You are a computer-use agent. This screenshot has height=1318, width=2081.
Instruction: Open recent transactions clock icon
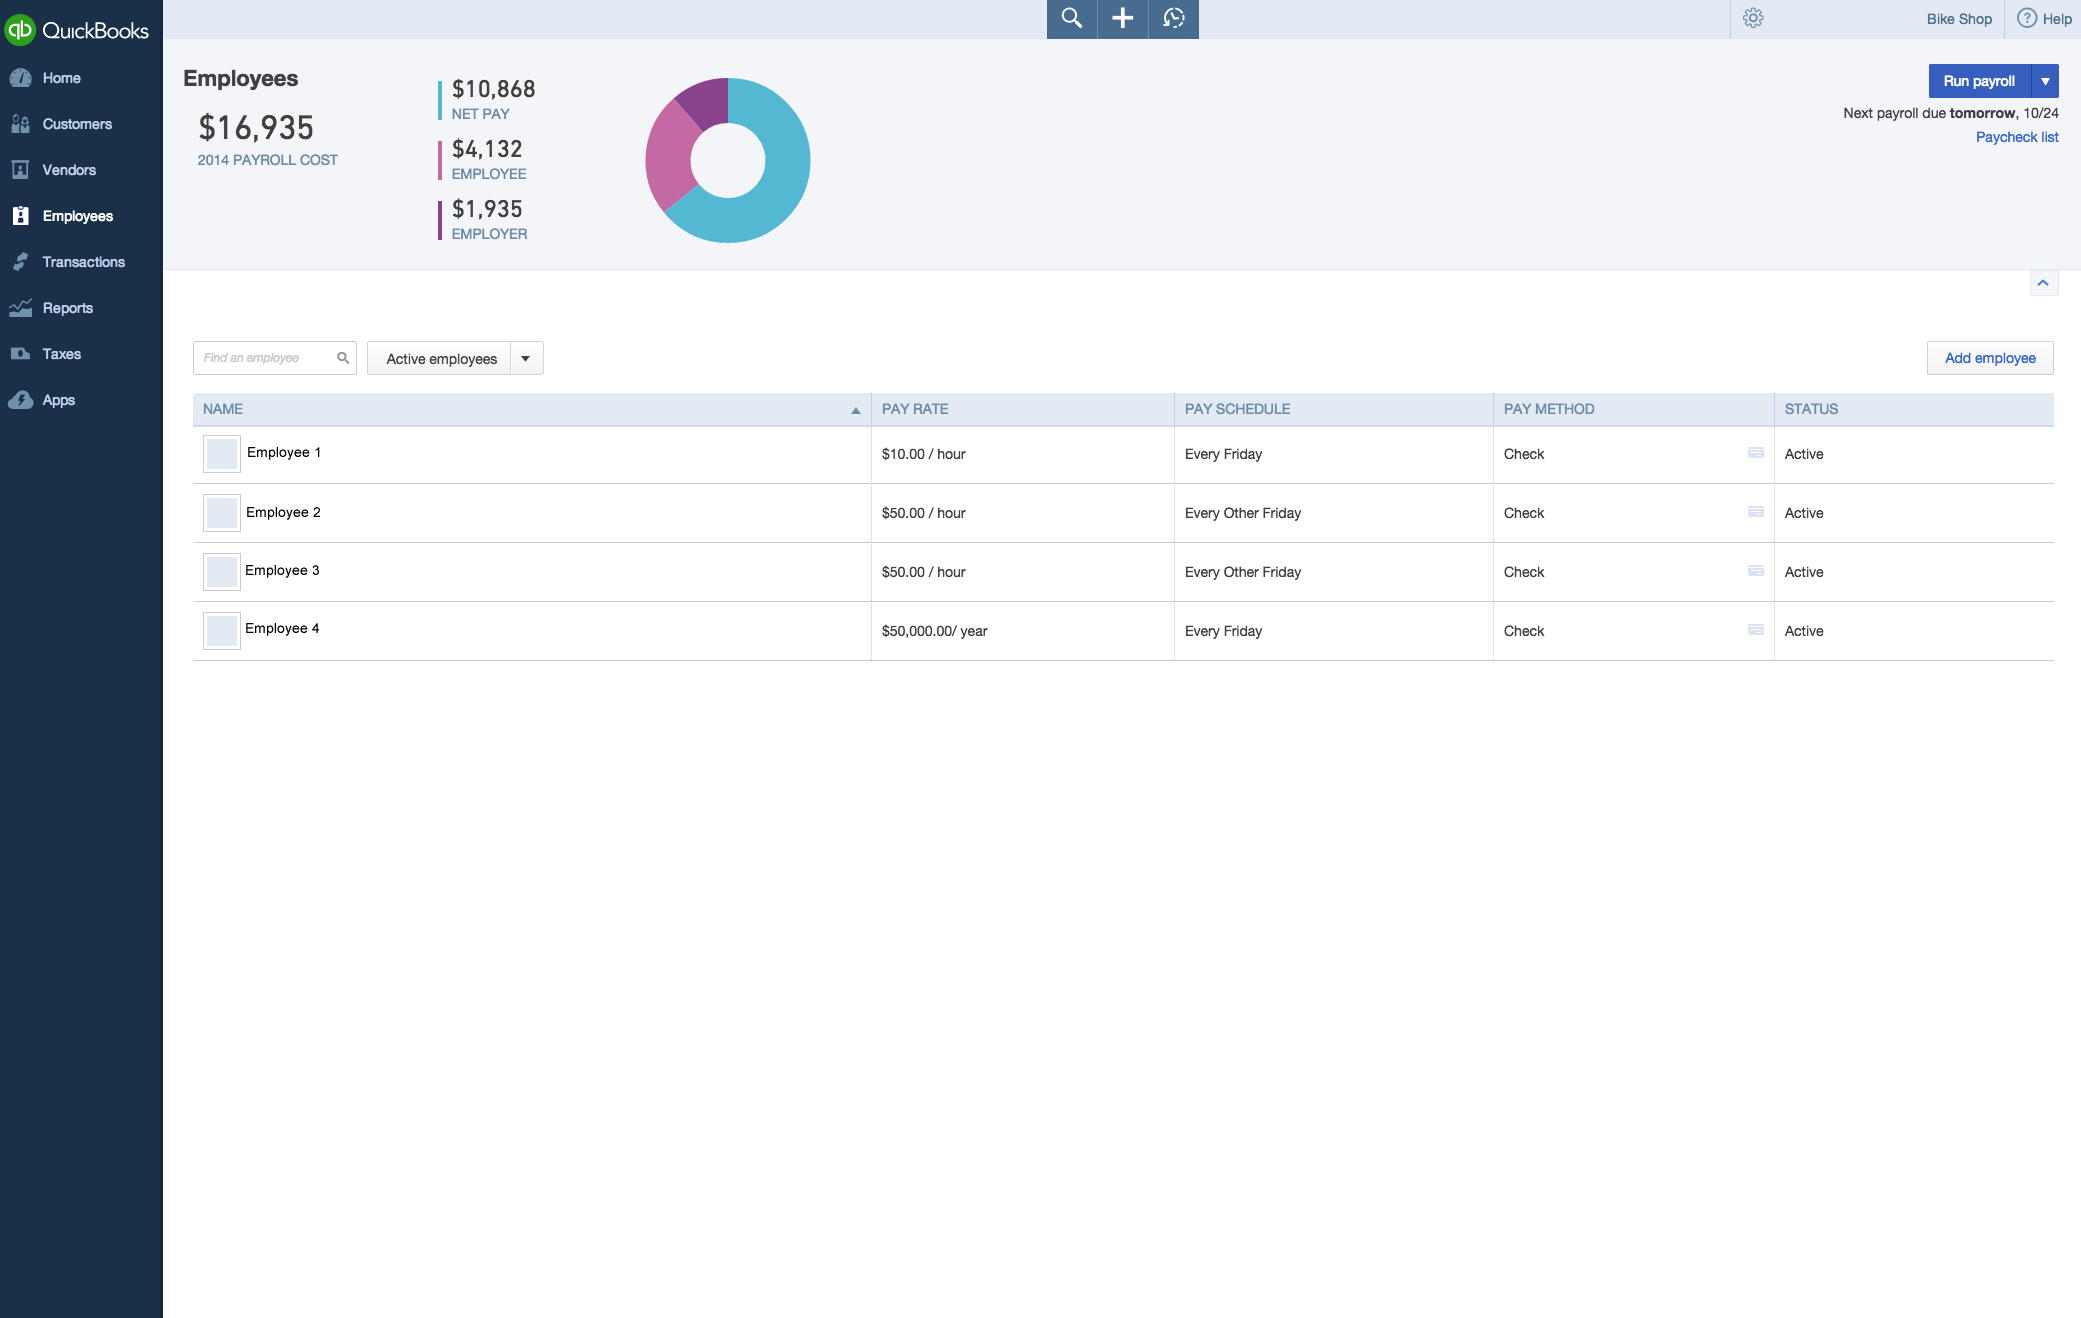[x=1174, y=19]
